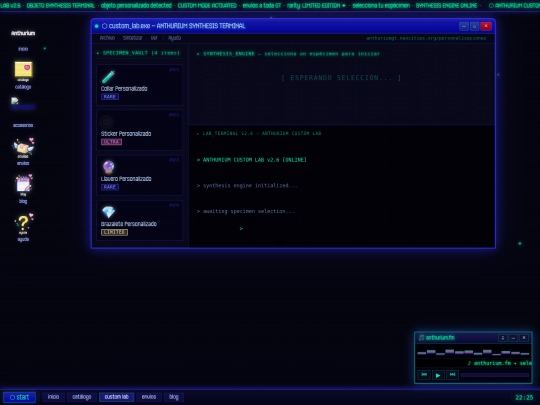Click the scrolling marquee ticker at top
This screenshot has height=405, width=540.
(270, 6)
